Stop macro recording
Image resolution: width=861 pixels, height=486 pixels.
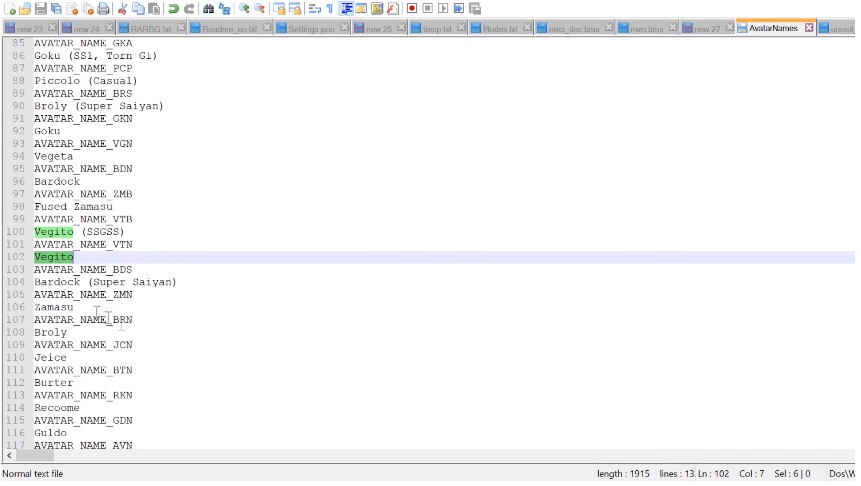pos(428,8)
